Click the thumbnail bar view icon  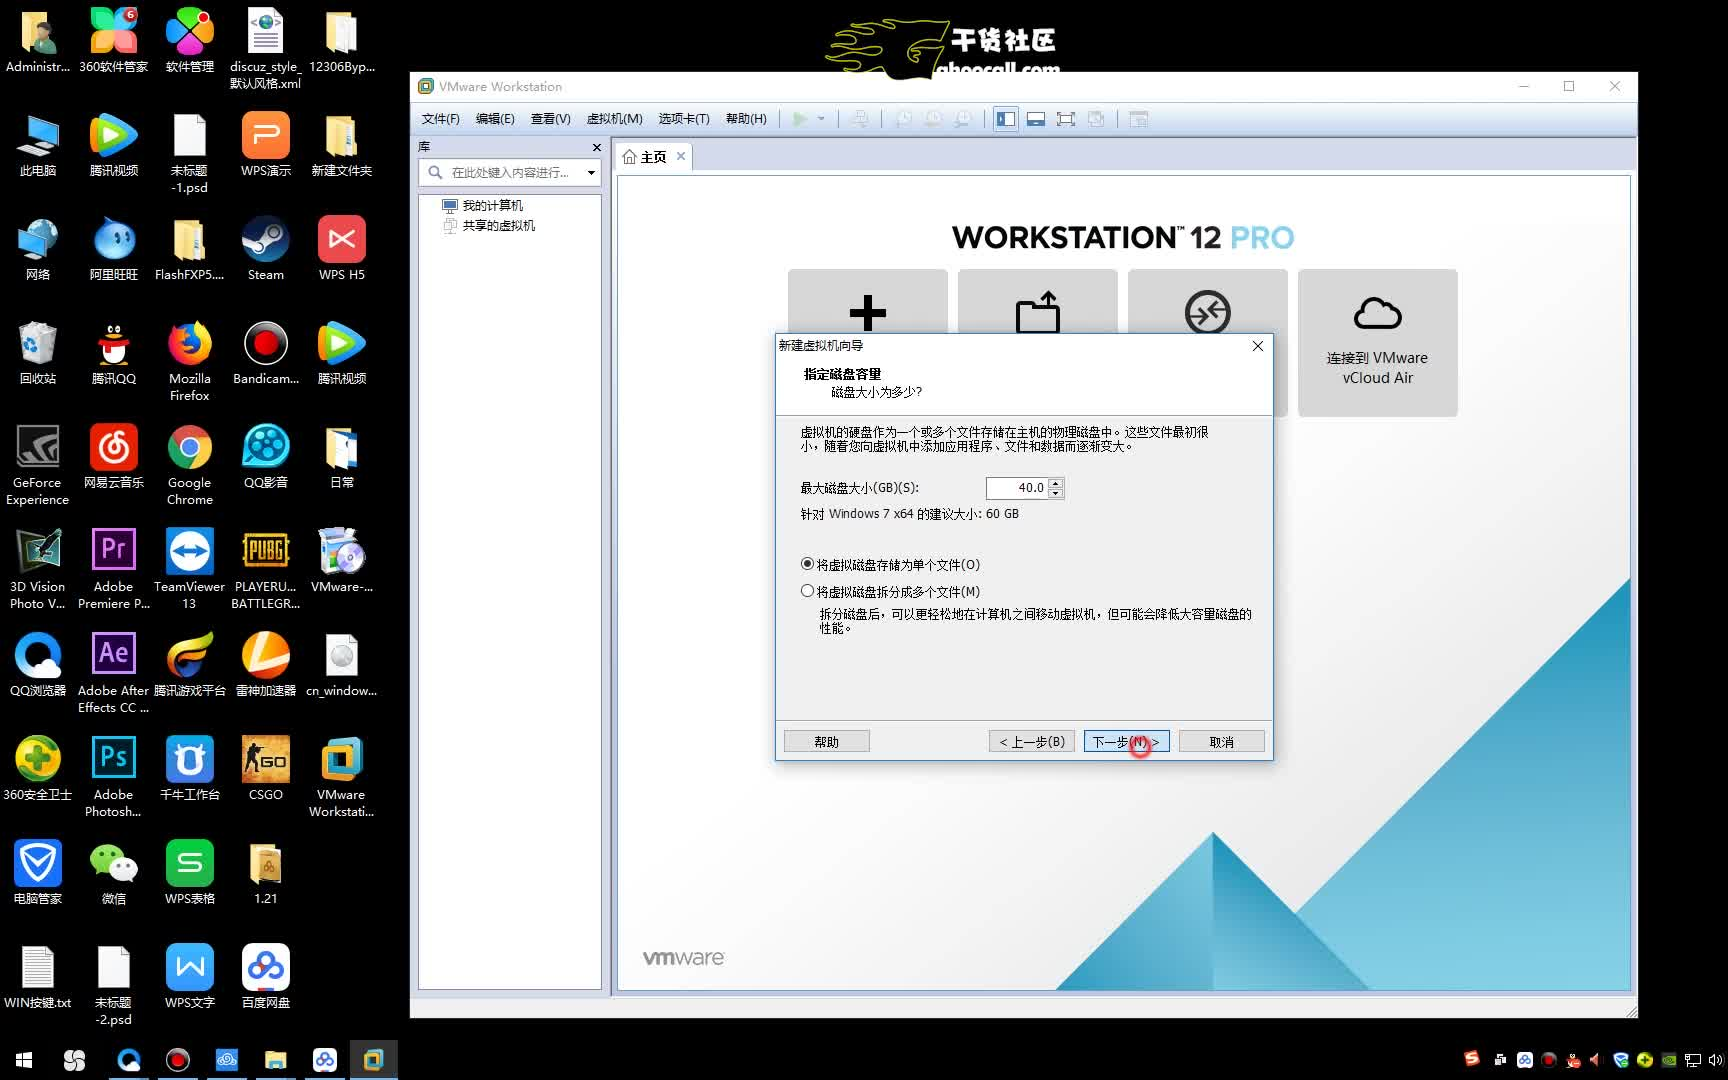(1036, 119)
